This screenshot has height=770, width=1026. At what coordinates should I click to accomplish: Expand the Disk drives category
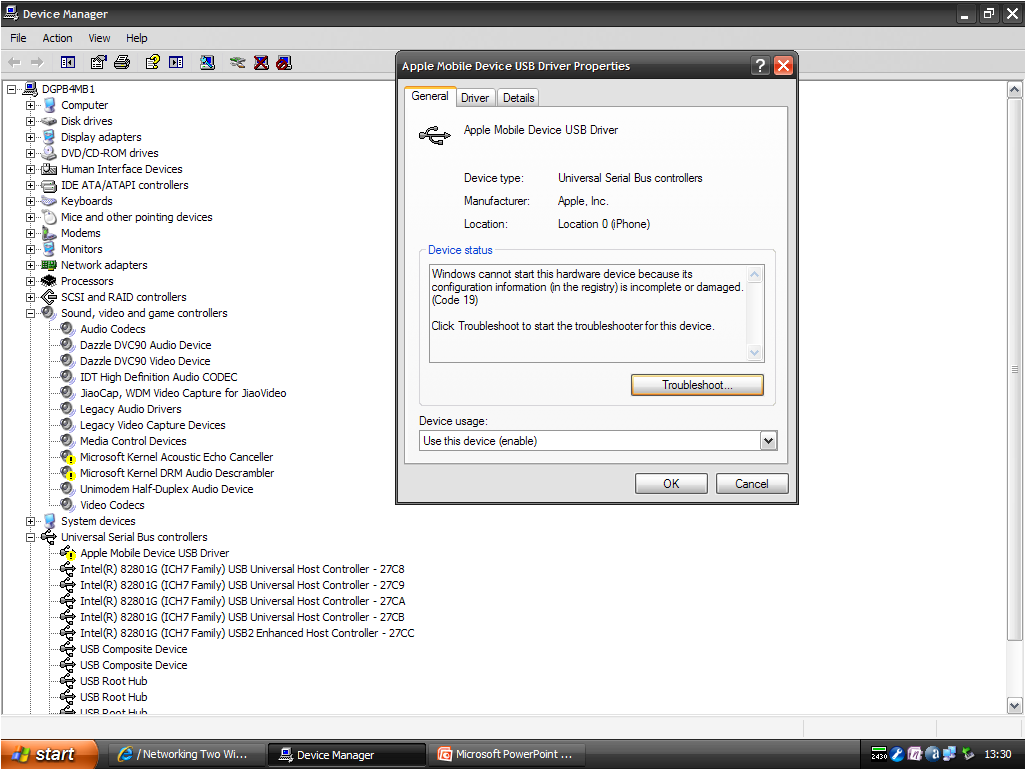pos(30,121)
